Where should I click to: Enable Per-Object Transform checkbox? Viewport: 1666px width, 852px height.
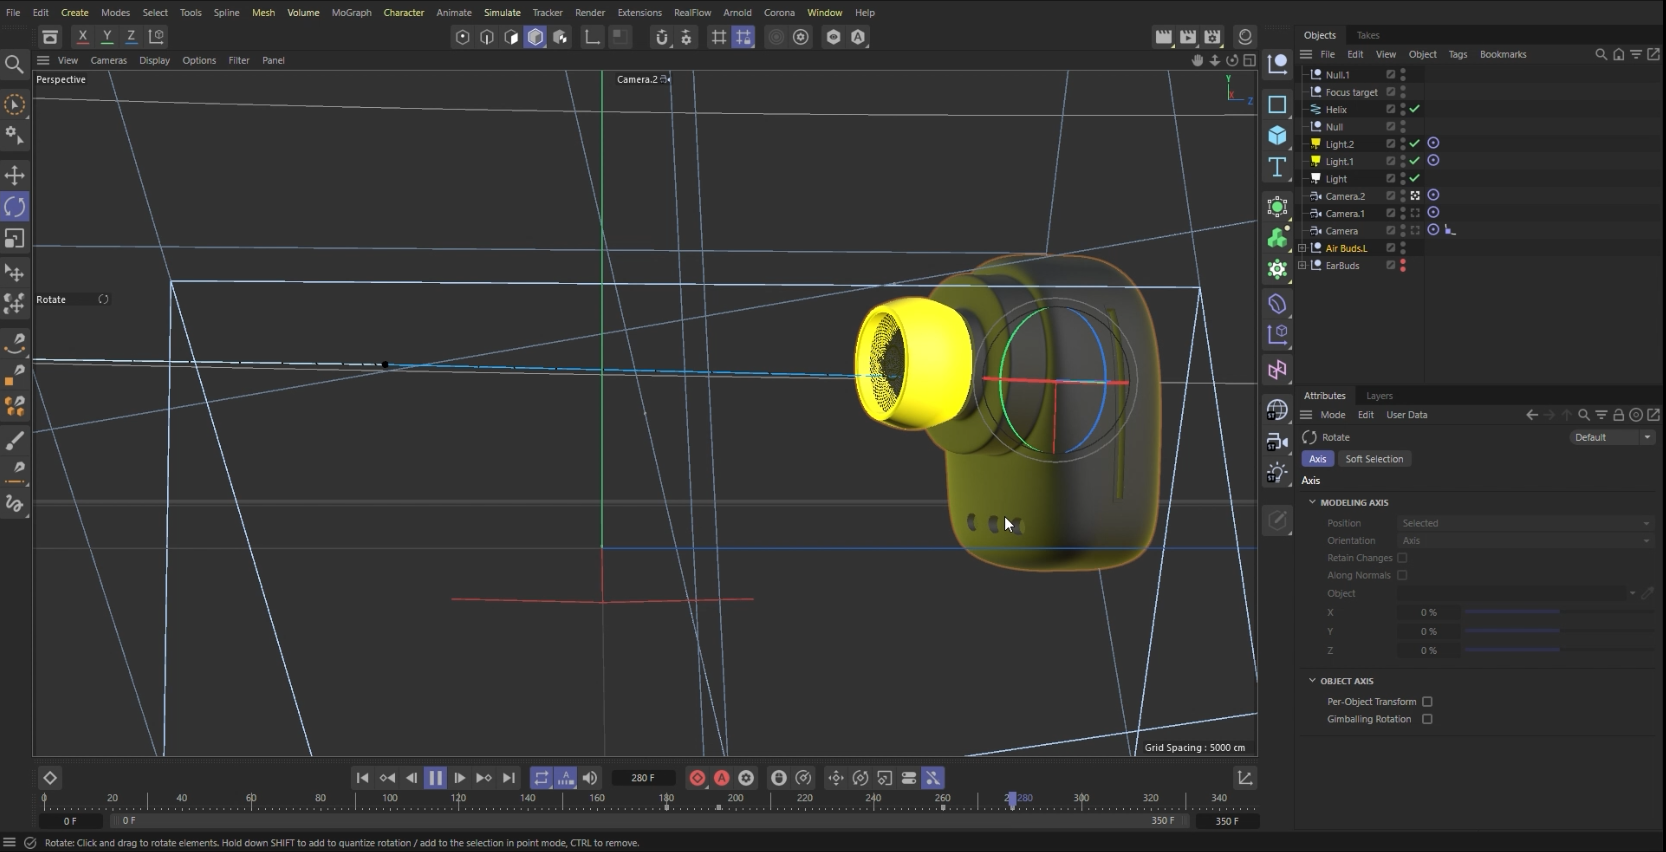pos(1427,701)
